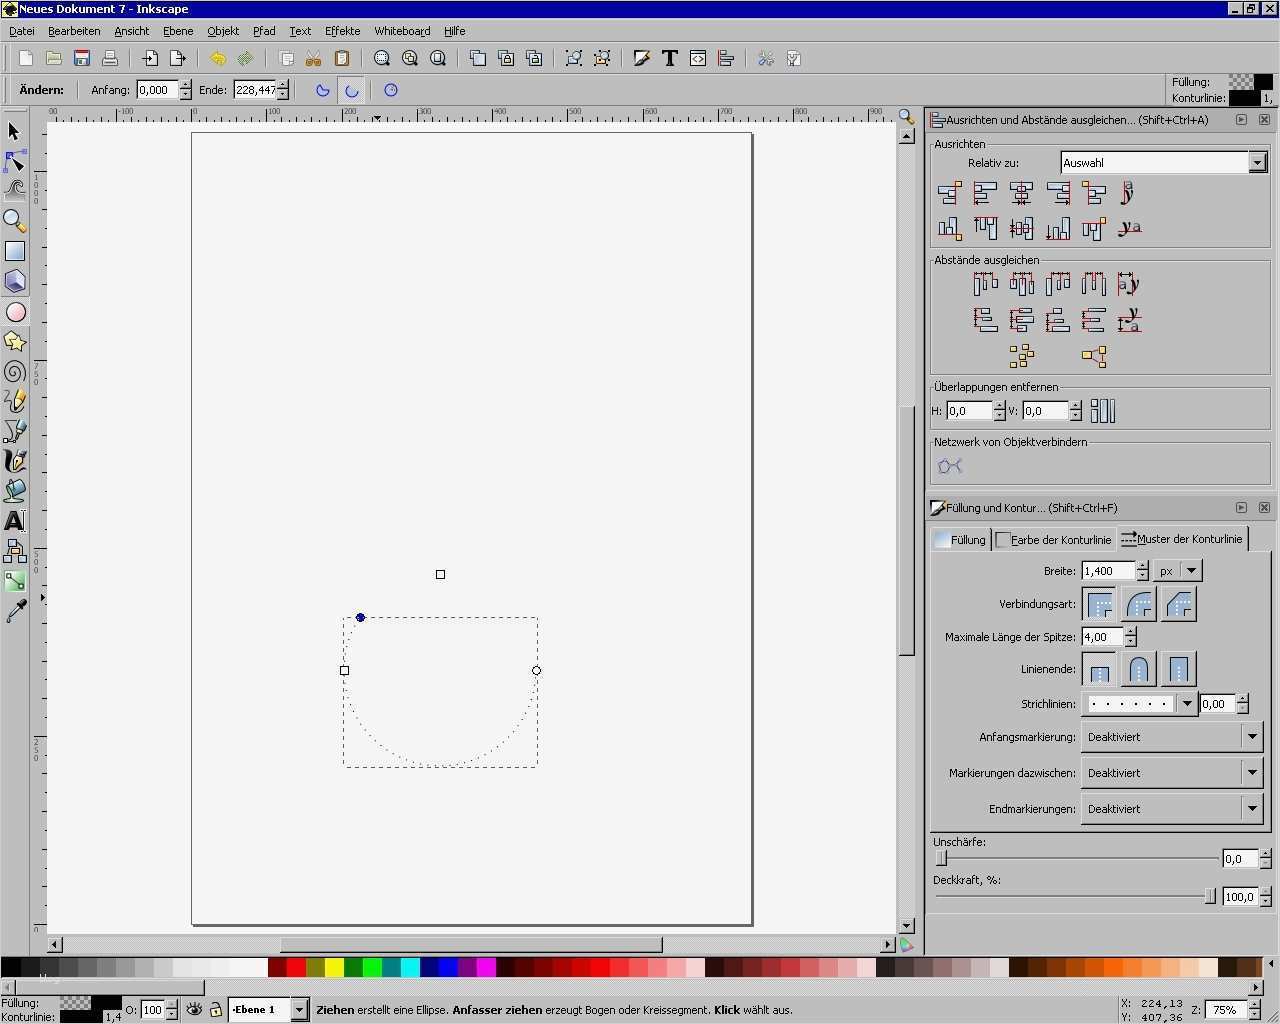Select the Node editing tool
1280x1024 pixels.
16,161
